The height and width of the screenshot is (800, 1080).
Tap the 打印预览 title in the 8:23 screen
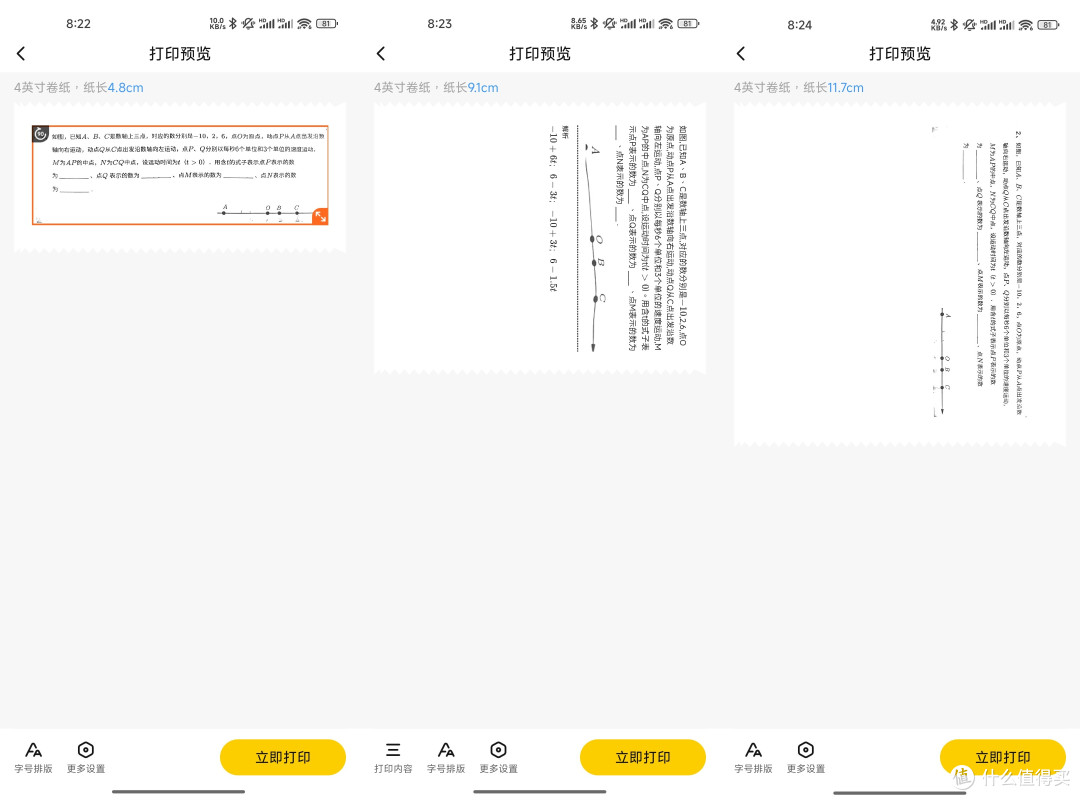click(x=540, y=54)
